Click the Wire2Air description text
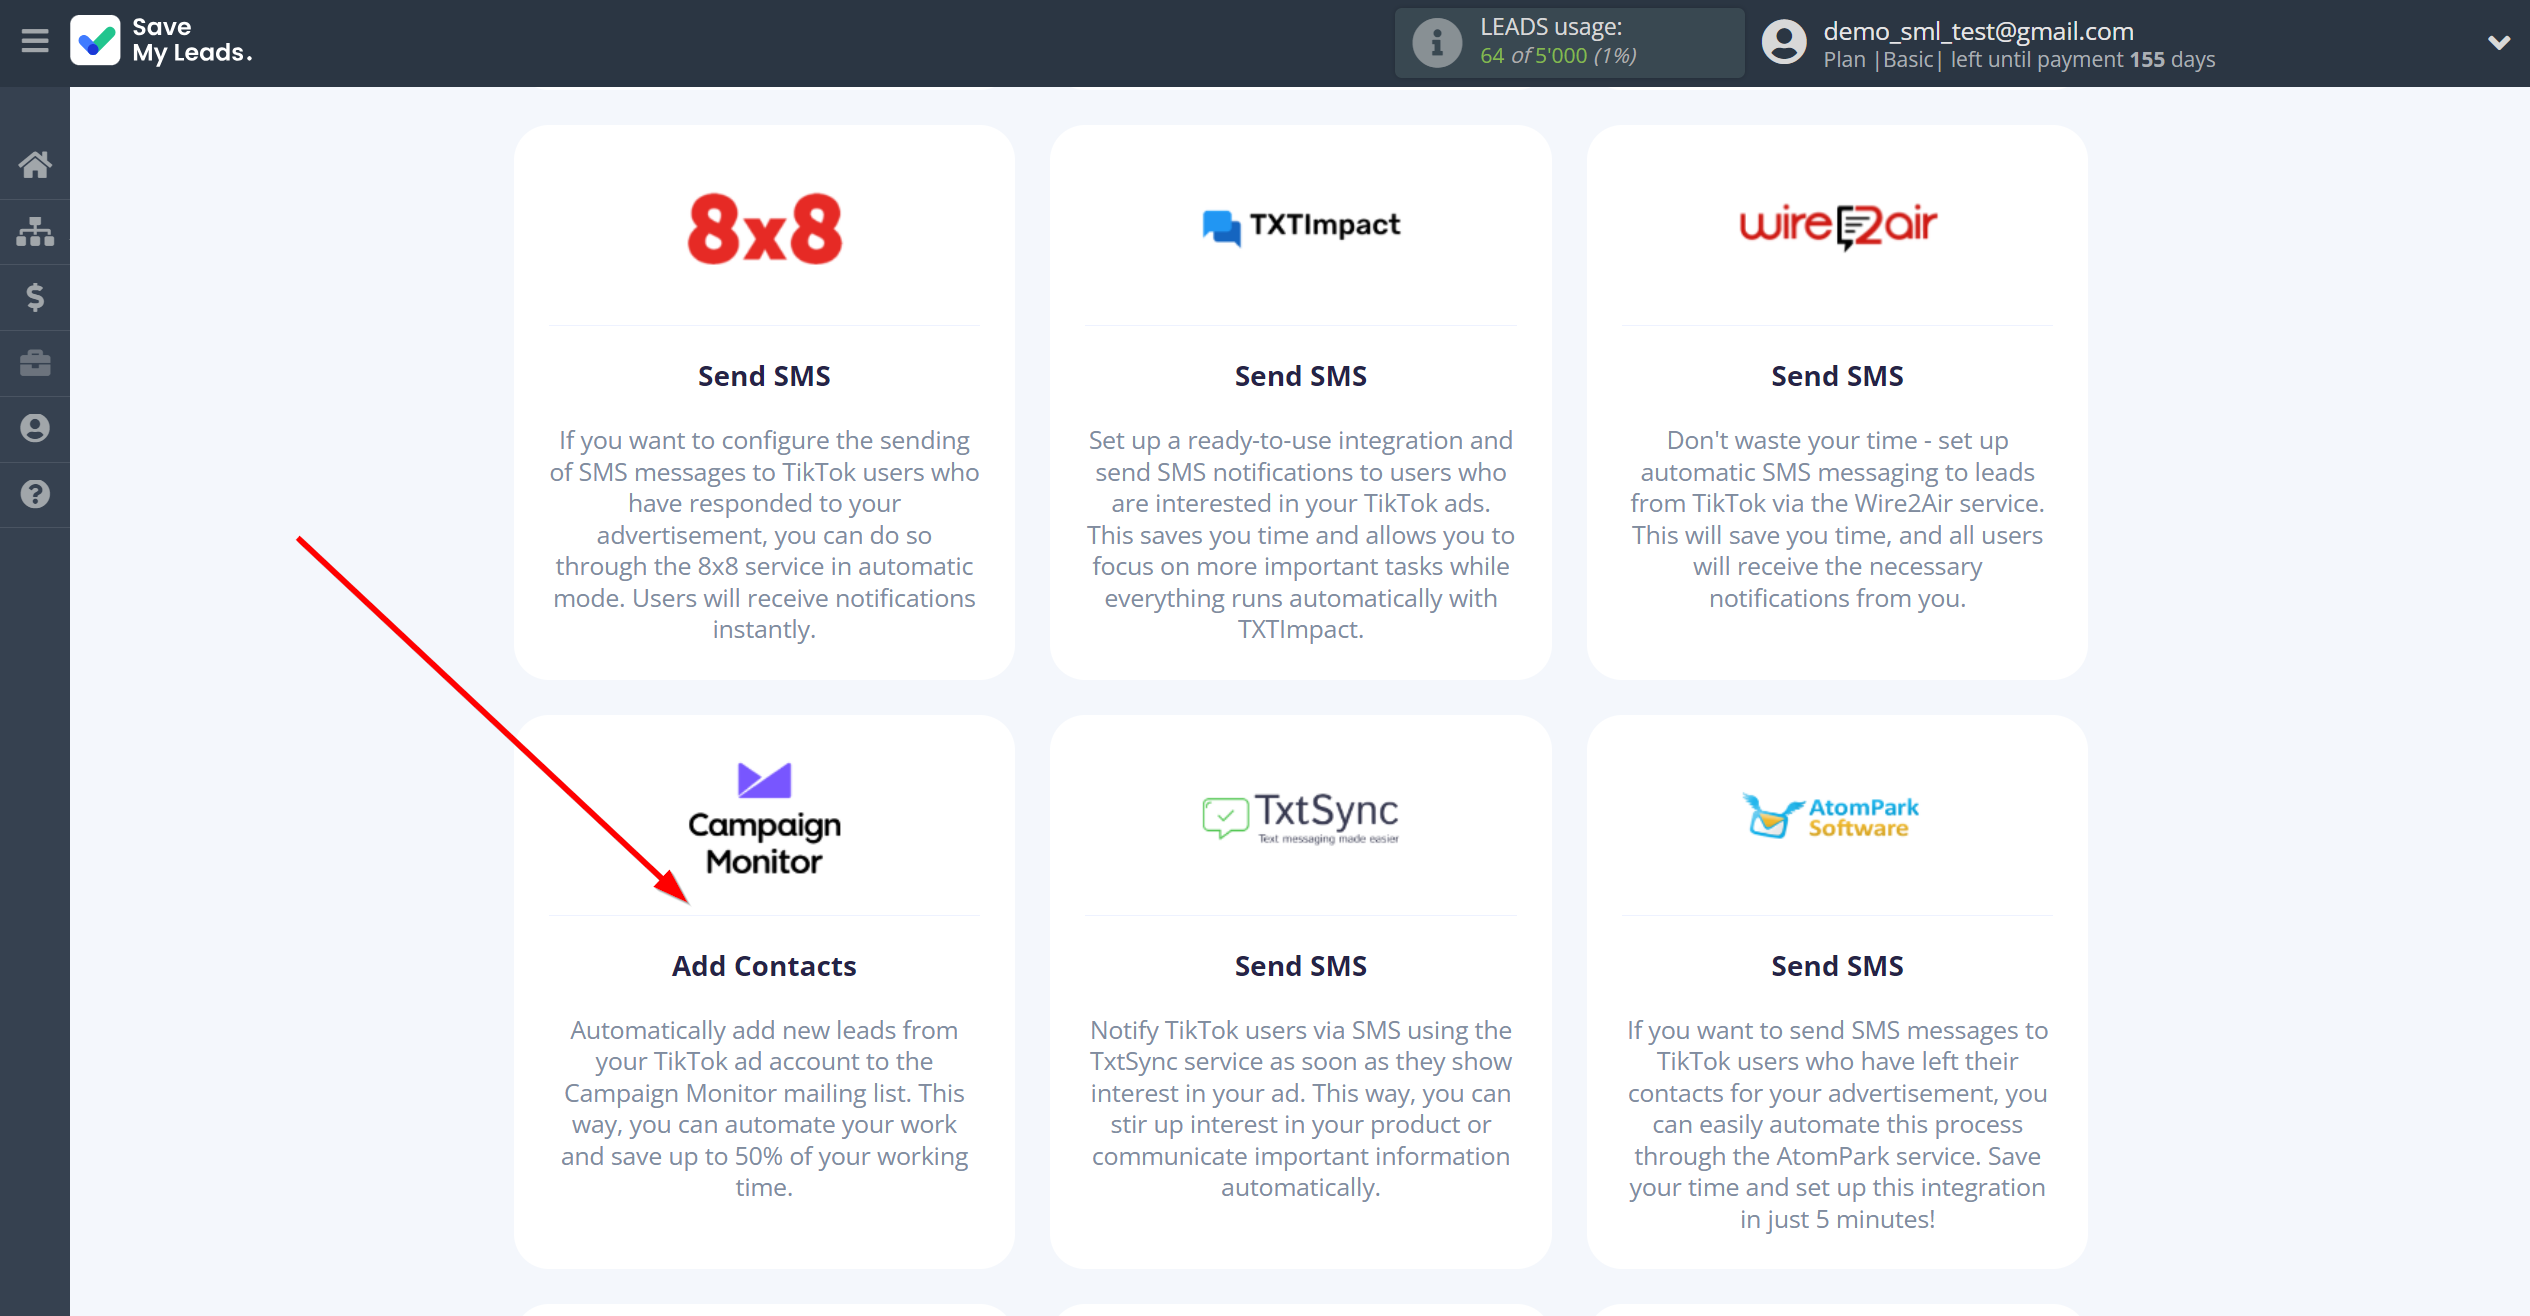 coord(1838,519)
